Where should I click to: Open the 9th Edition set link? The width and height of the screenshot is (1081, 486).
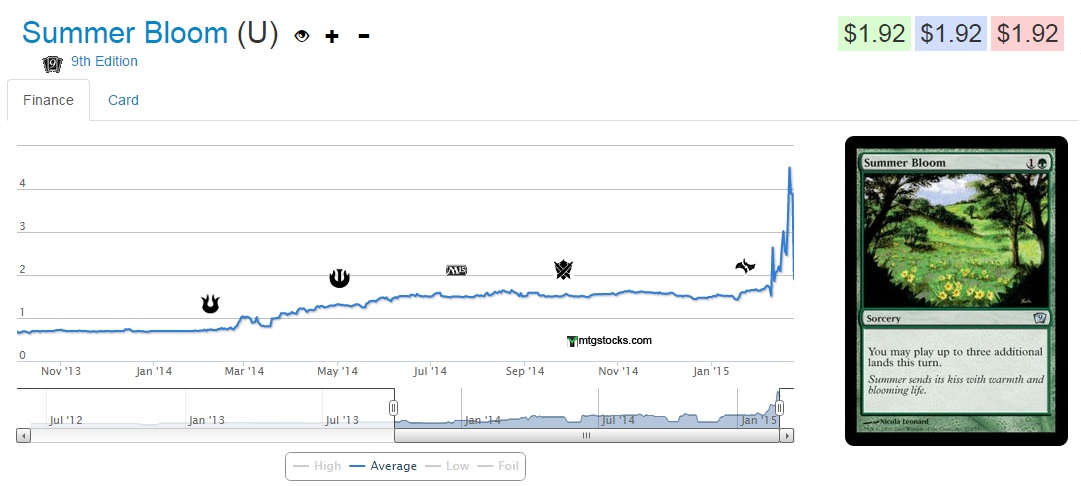(x=104, y=61)
